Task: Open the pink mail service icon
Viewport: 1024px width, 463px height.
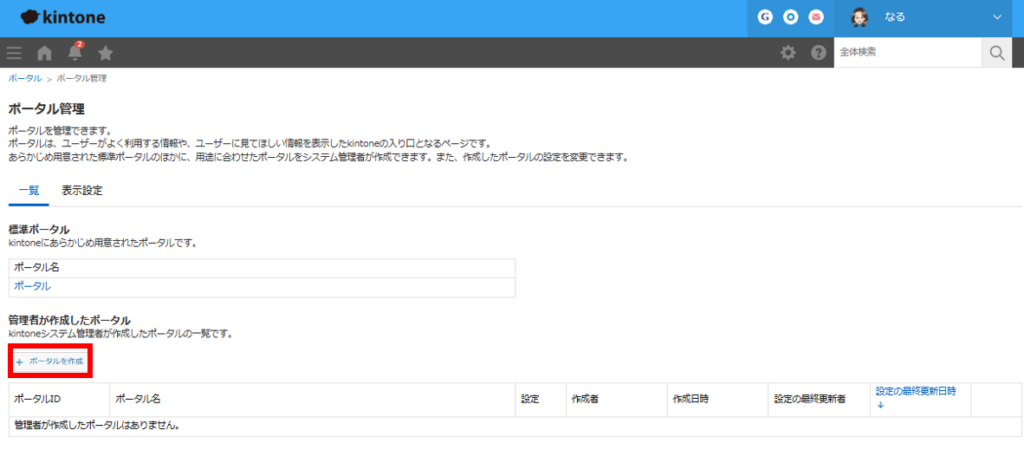Action: pos(816,18)
